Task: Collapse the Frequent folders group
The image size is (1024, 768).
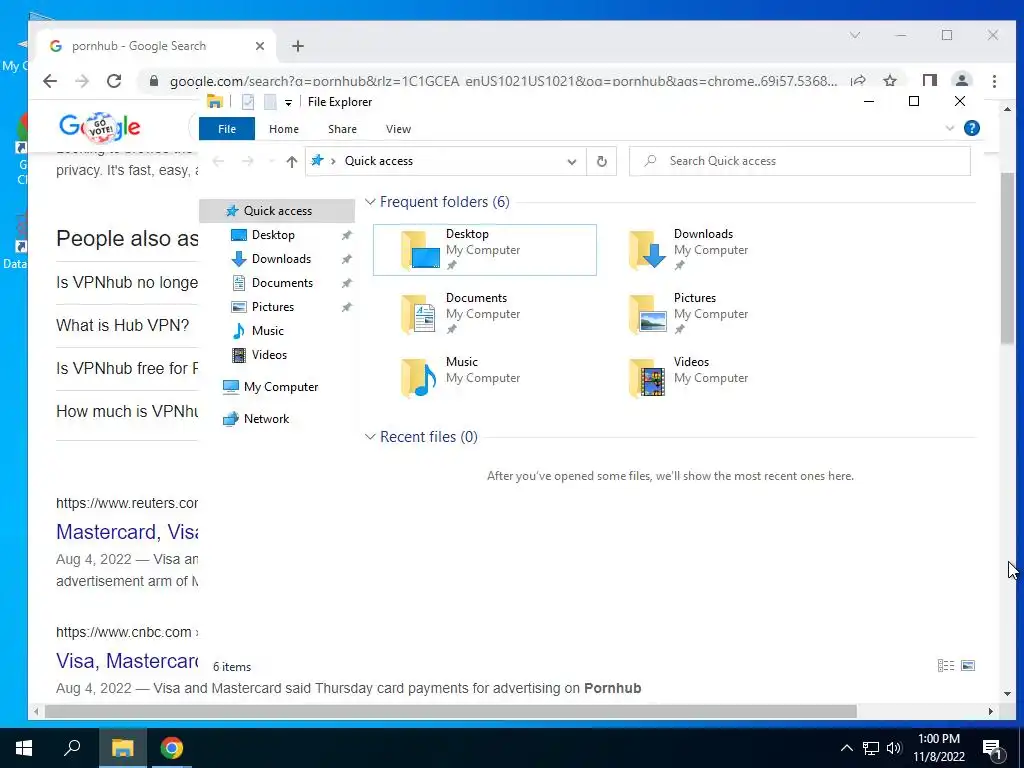Action: pos(370,202)
